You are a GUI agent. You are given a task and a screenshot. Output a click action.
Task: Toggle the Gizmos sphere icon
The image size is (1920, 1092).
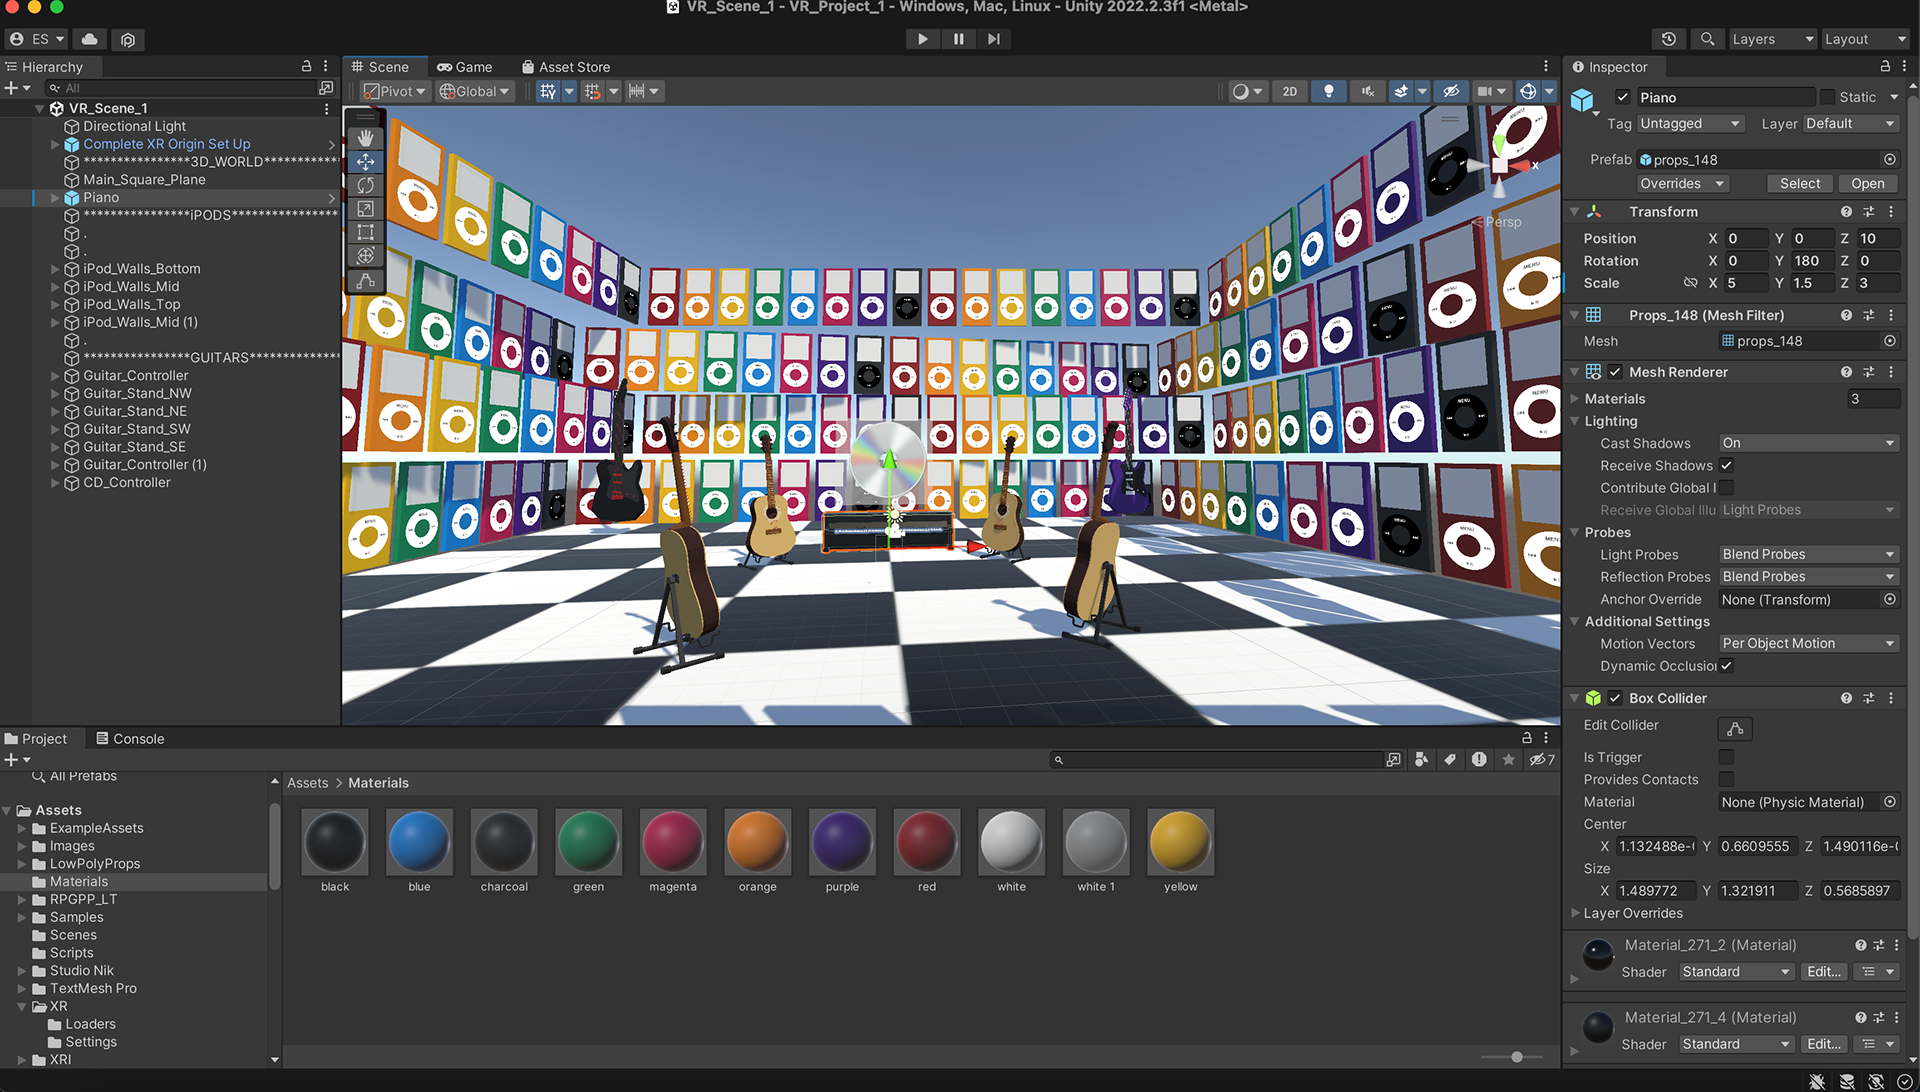1528,91
